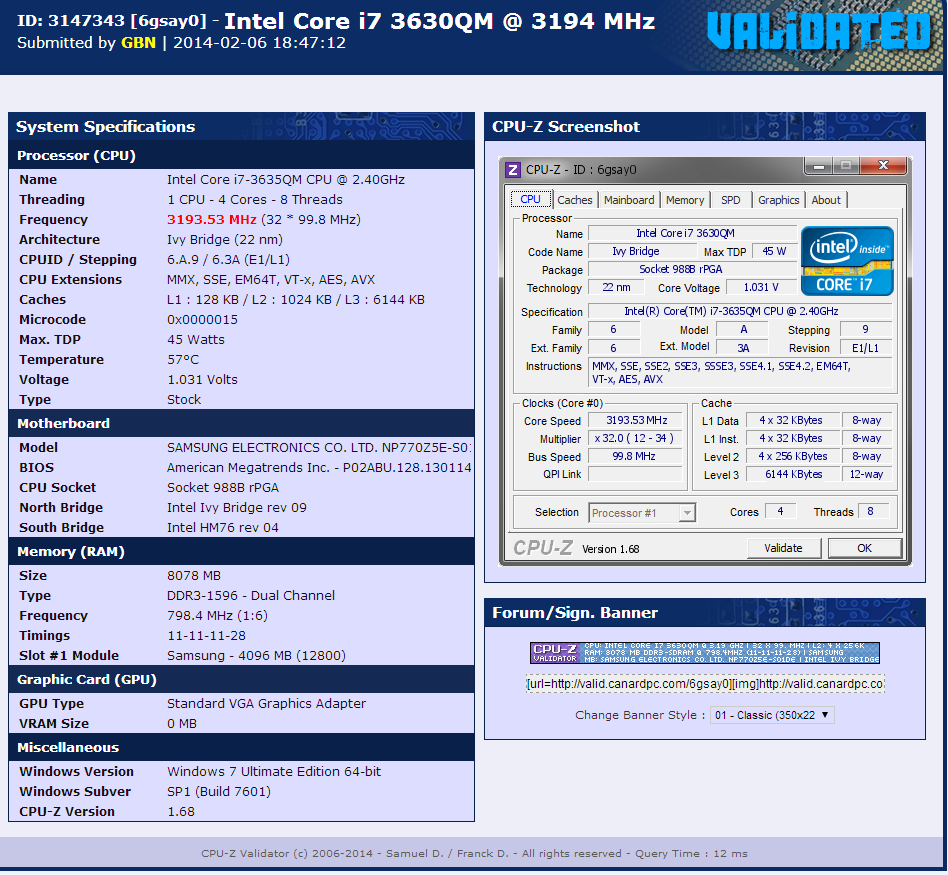This screenshot has height=875, width=948.
Task: Click the Core Speed 3193.53 MHz field
Action: click(635, 420)
